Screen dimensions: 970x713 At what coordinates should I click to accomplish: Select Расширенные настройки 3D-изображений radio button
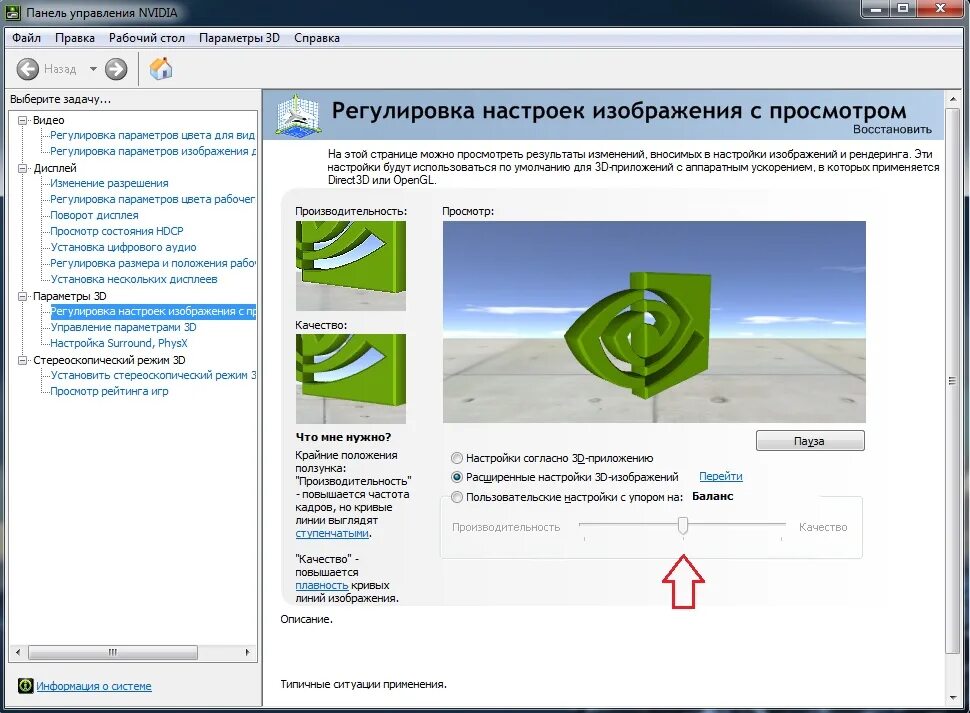coord(457,477)
